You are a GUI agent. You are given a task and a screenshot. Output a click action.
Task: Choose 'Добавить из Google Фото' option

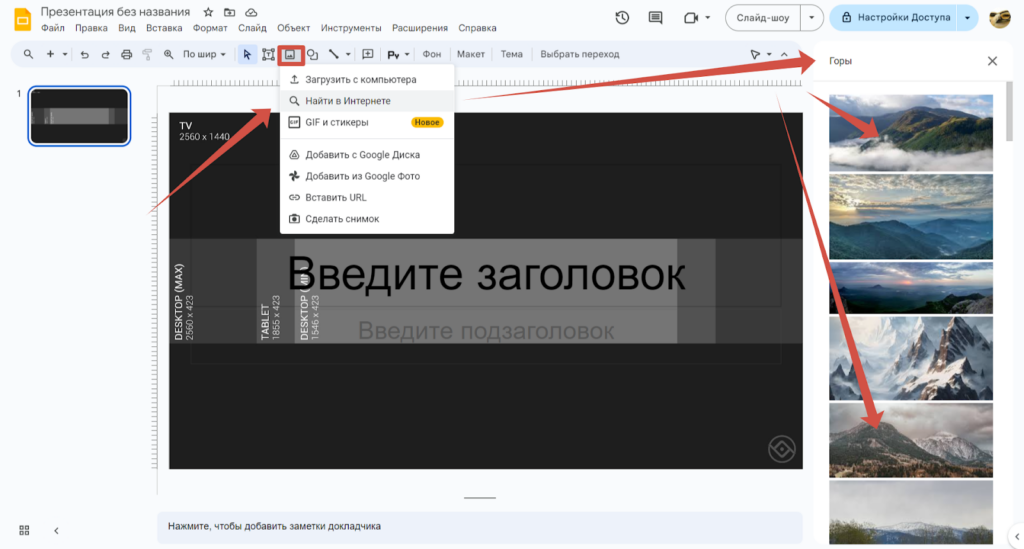click(367, 176)
